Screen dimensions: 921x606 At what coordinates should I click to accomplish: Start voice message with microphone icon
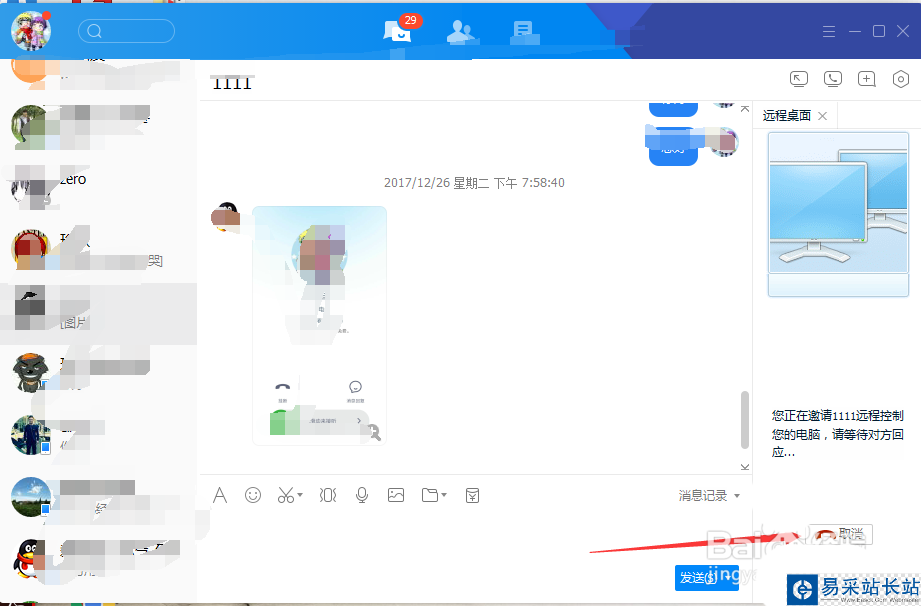click(x=362, y=495)
